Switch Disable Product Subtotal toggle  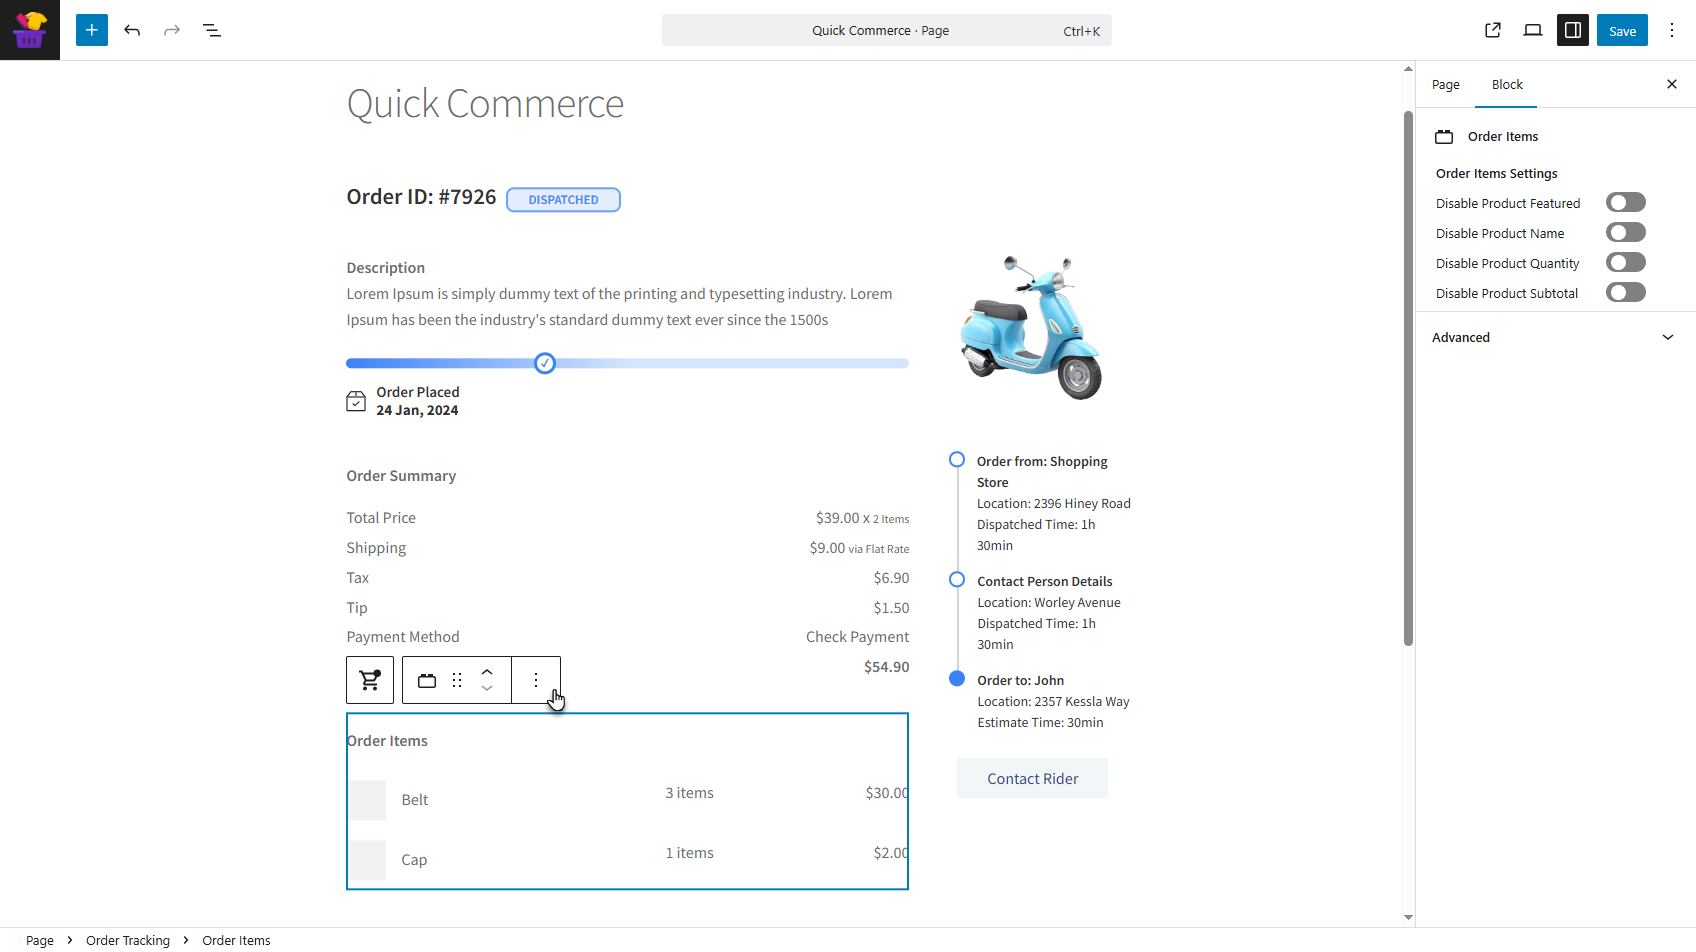(1625, 293)
